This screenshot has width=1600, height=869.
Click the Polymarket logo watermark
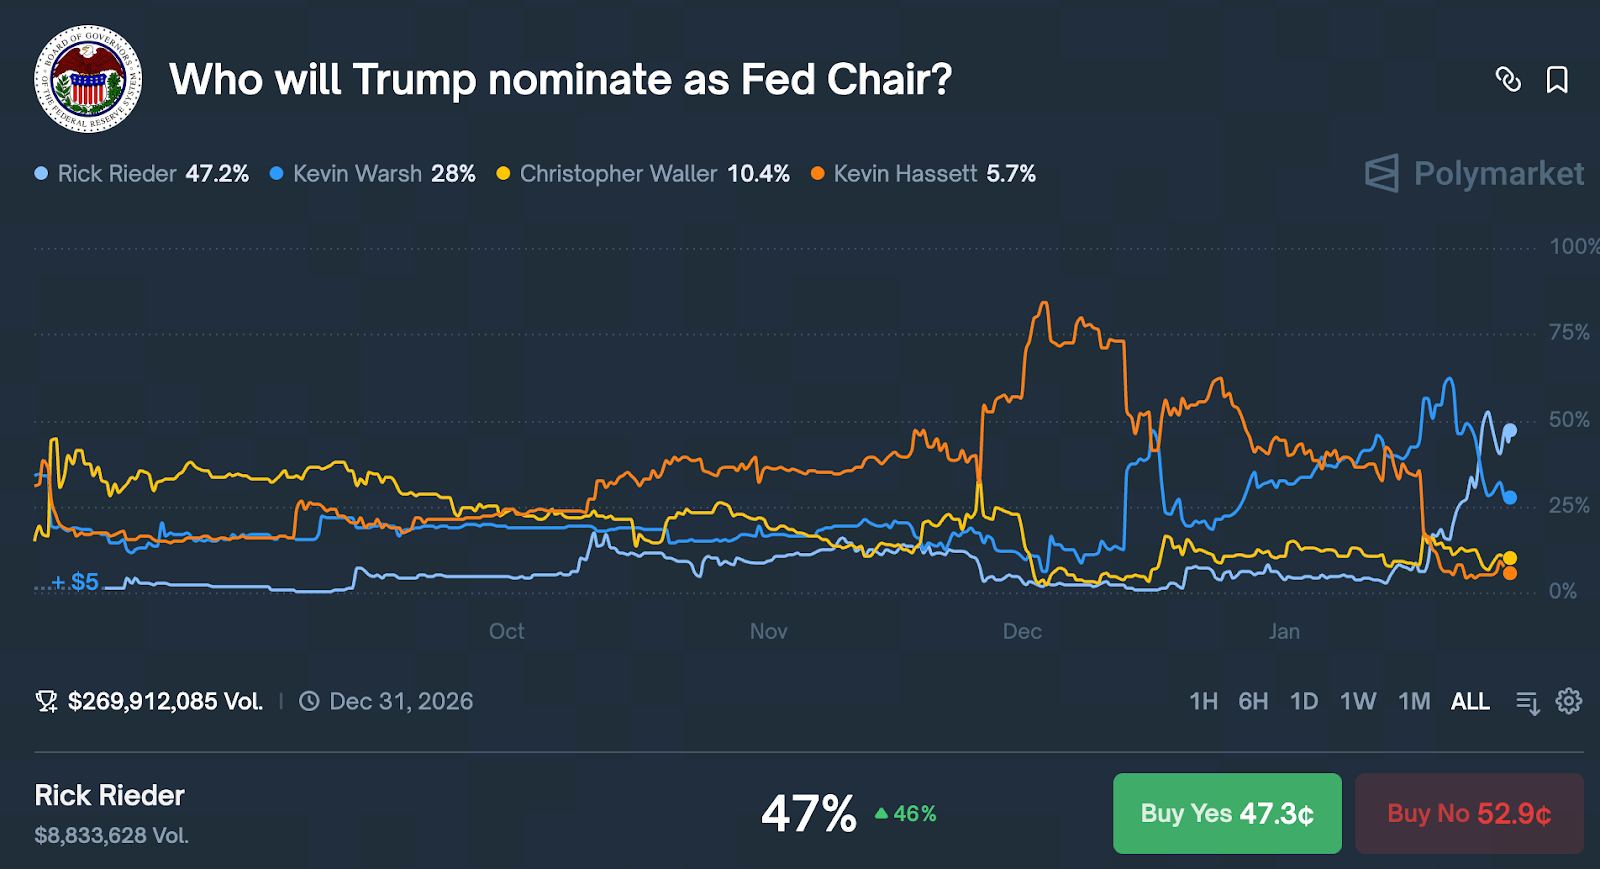tap(1475, 174)
